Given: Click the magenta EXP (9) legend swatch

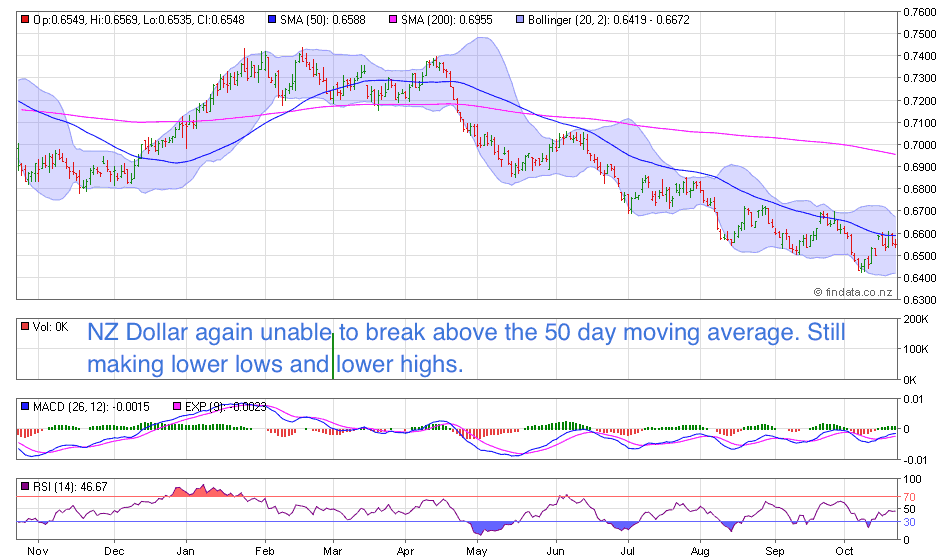Looking at the screenshot, I should click(176, 407).
